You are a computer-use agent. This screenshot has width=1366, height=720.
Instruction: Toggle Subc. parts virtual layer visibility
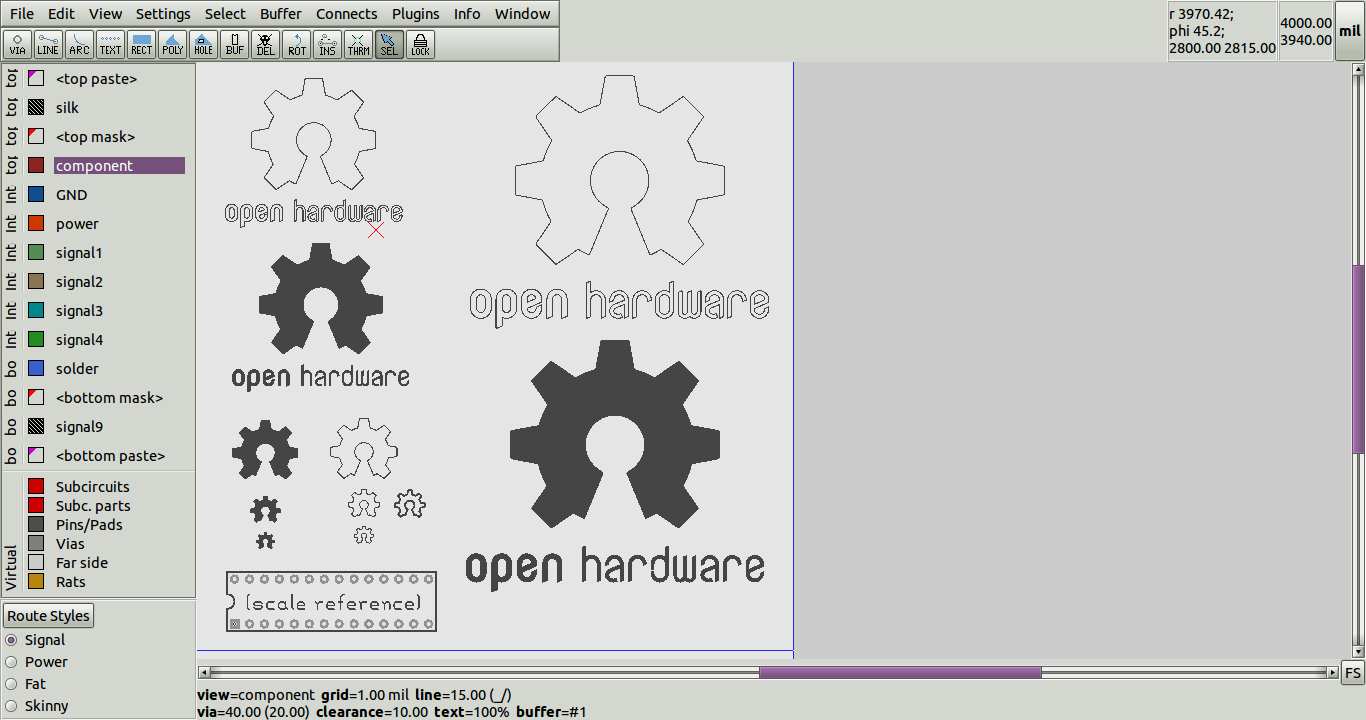pos(36,505)
